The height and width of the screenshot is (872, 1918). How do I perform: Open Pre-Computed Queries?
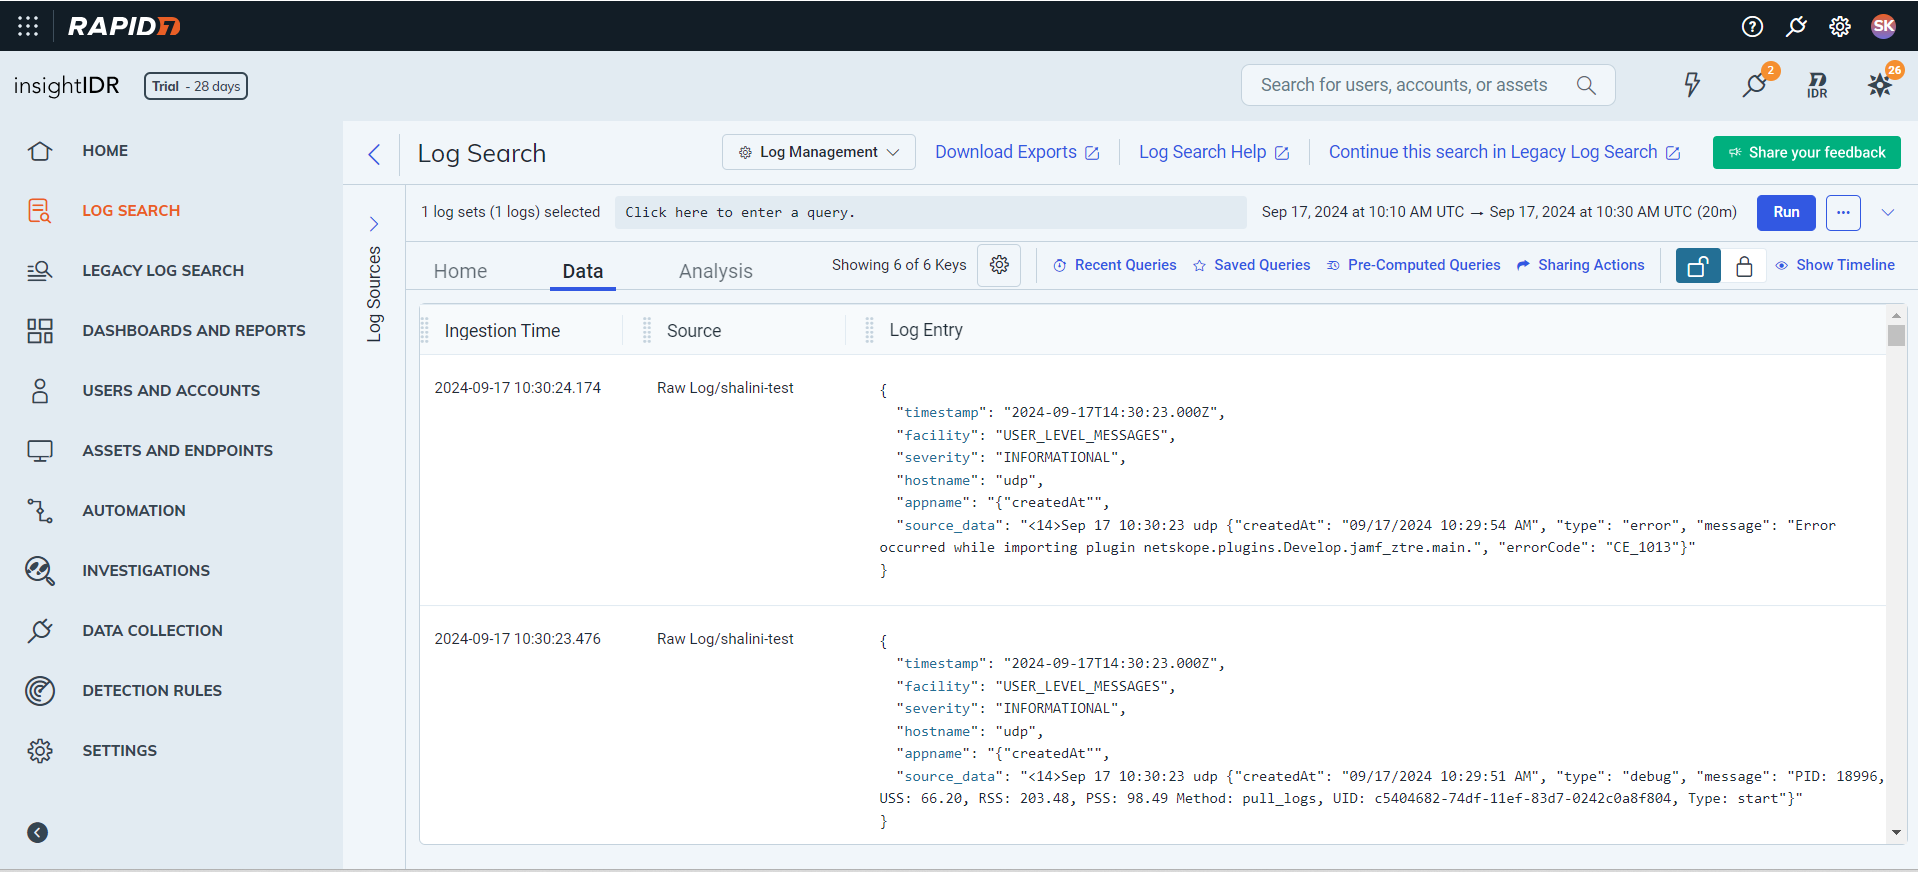[x=1413, y=265]
